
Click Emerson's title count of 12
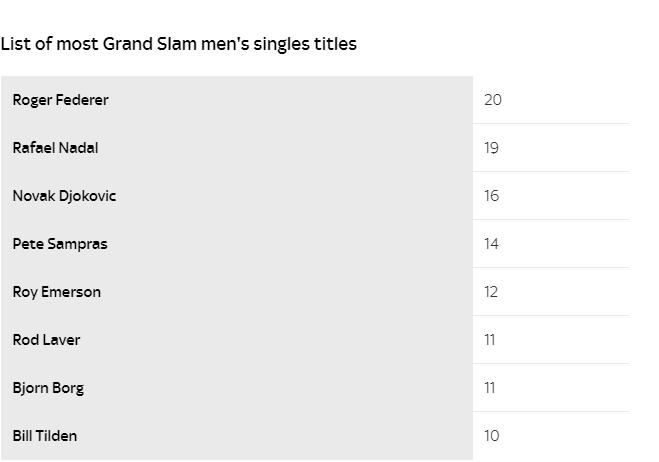tap(491, 292)
